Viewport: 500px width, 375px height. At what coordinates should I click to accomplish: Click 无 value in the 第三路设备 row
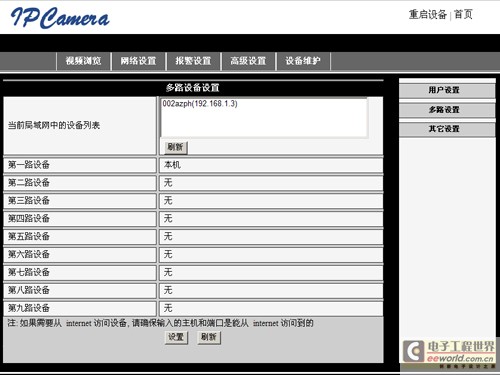168,201
